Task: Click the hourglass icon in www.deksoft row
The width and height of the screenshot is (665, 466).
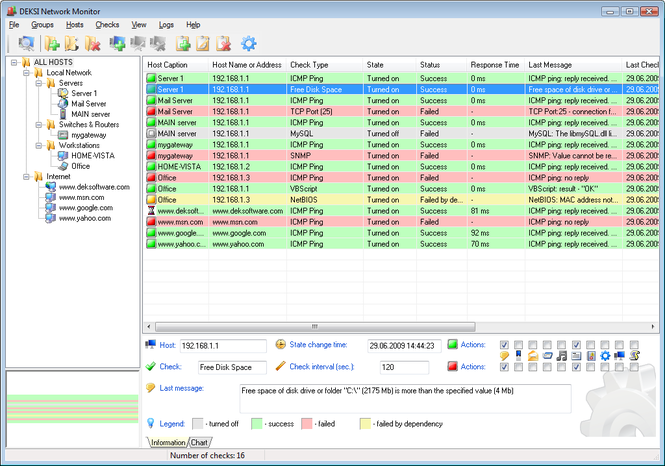Action: (151, 211)
